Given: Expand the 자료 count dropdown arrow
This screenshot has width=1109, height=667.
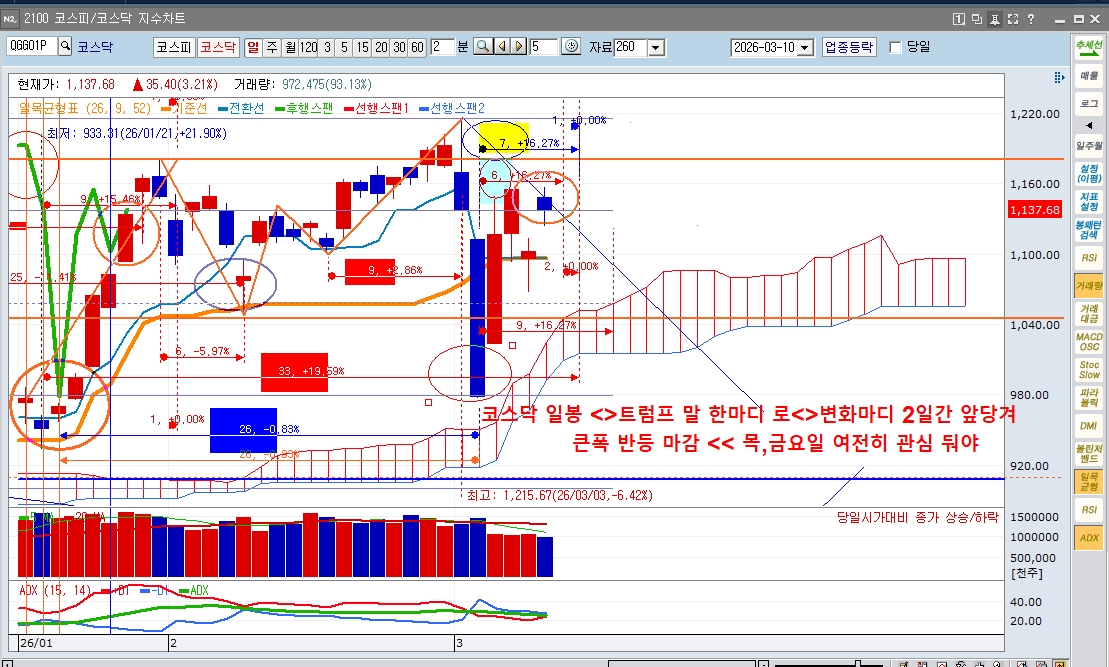Looking at the screenshot, I should tap(656, 47).
